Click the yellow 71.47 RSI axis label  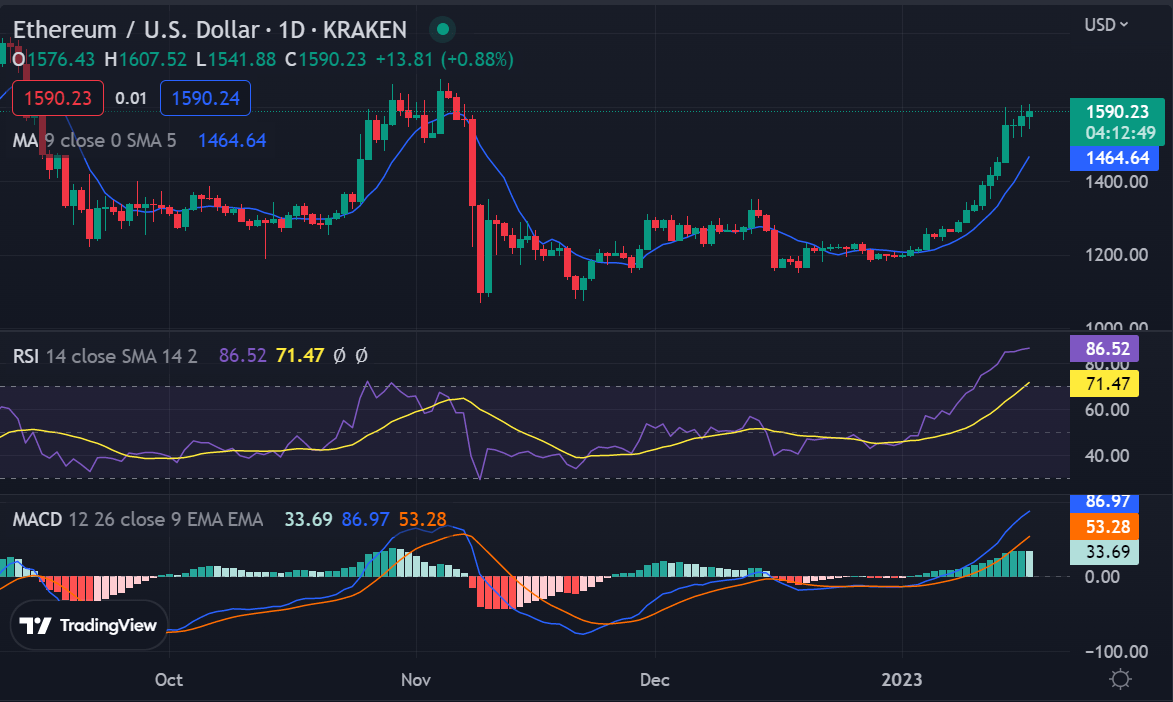(x=1104, y=384)
